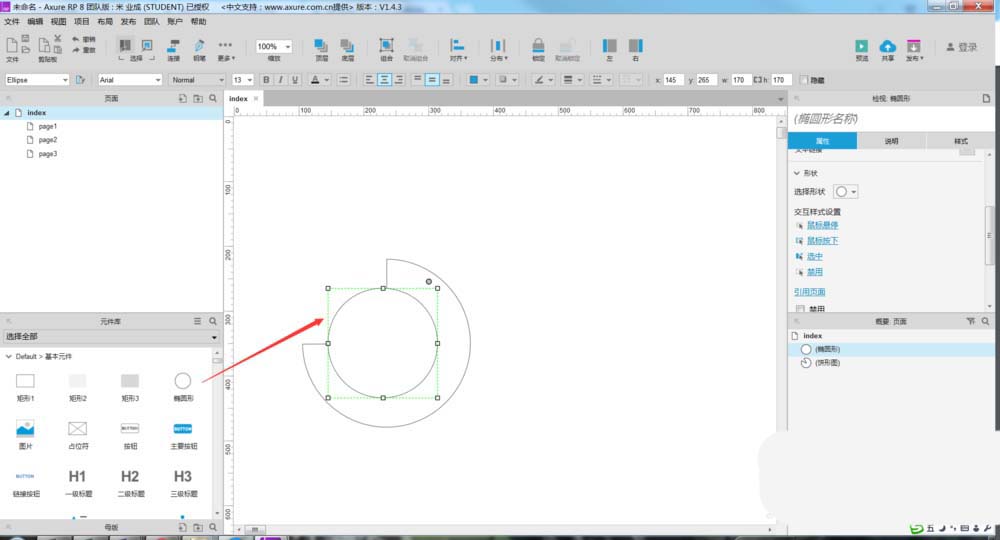
Task: Open the Arial font dropdown
Action: pos(130,79)
